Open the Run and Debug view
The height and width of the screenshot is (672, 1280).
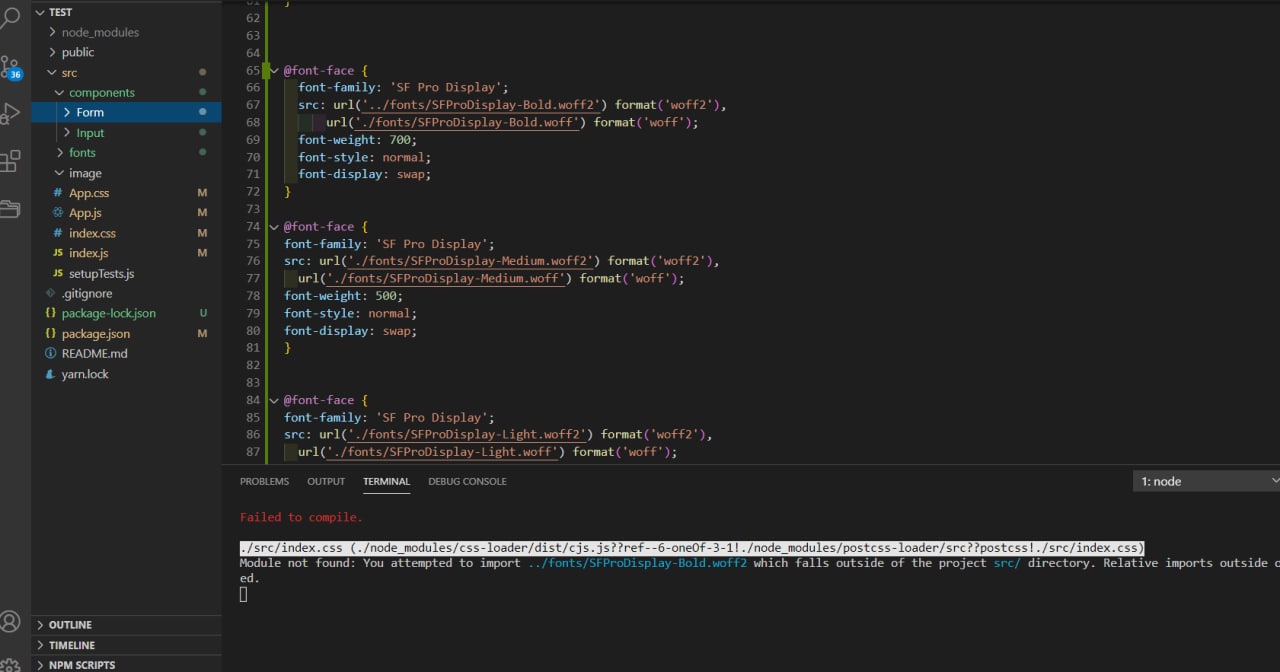tap(10, 113)
